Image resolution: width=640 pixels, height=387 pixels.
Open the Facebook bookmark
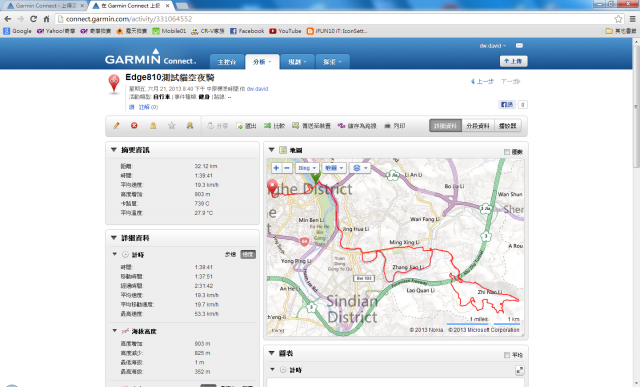(x=247, y=31)
